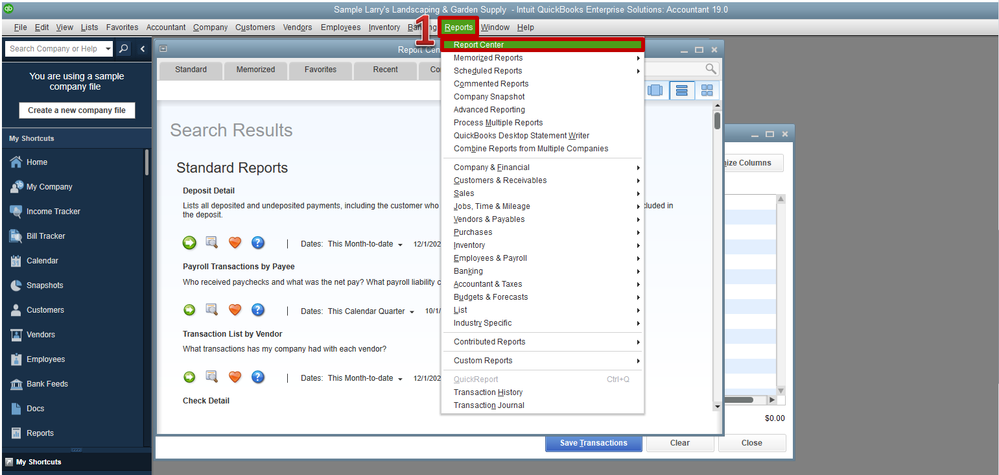Switch Report Center to carousel view
This screenshot has width=999, height=475.
point(655,90)
